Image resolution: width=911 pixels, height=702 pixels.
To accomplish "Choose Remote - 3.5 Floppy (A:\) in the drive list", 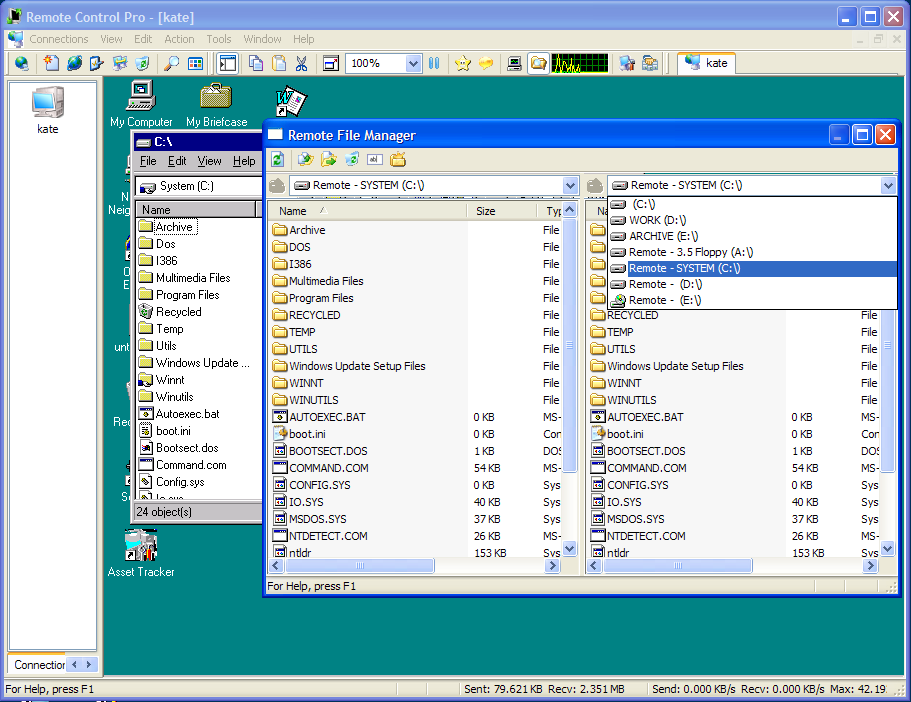I will tap(752, 252).
